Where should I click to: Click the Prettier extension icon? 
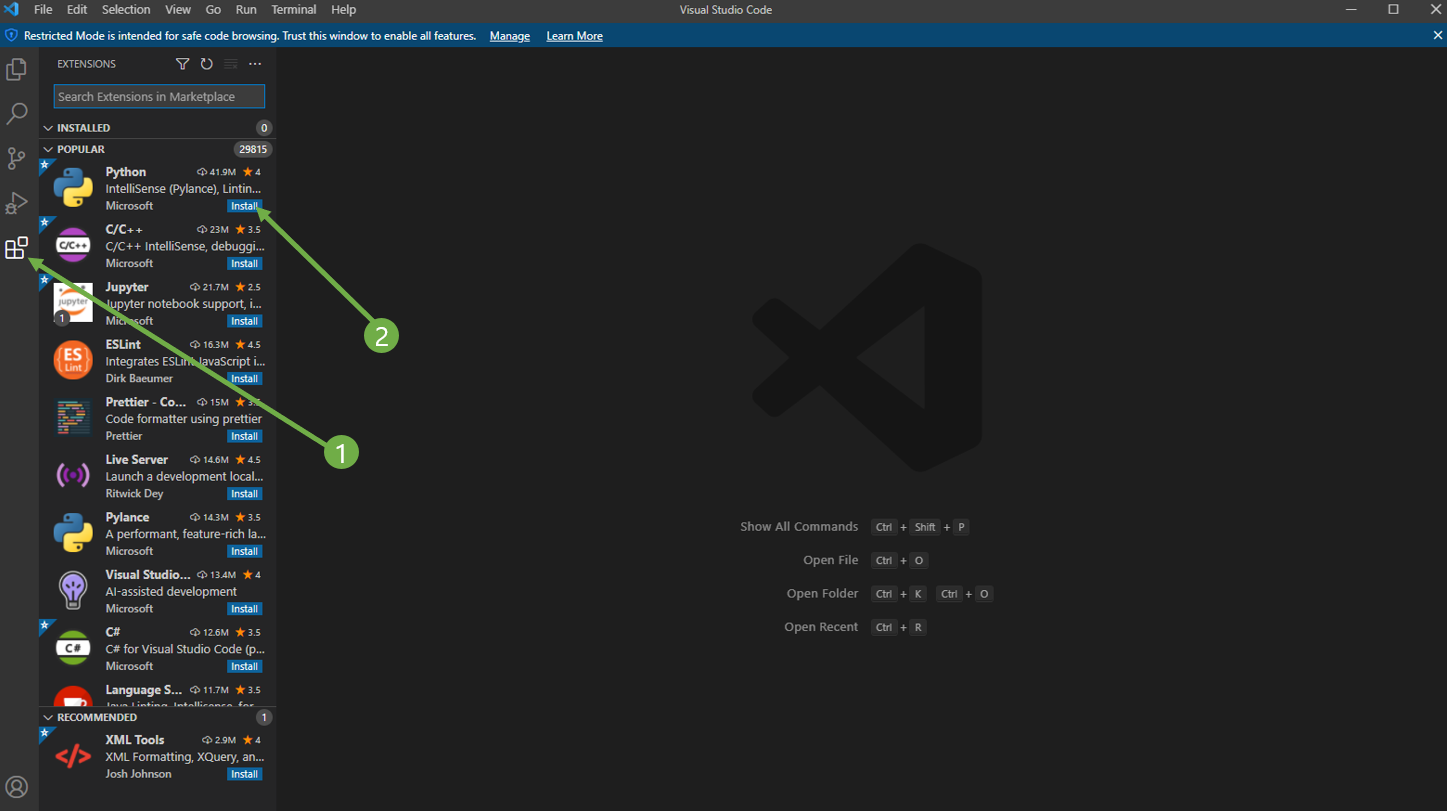[73, 418]
